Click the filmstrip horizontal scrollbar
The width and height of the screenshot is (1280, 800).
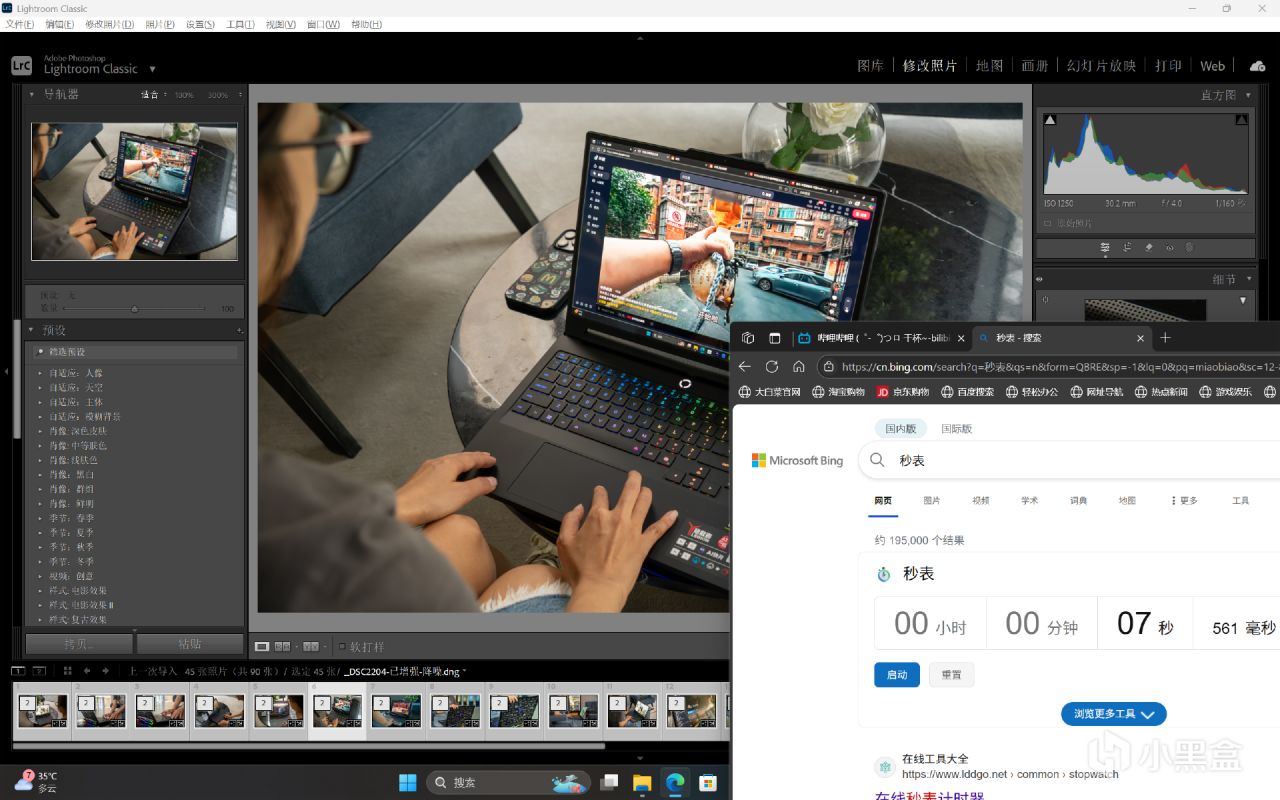309,745
